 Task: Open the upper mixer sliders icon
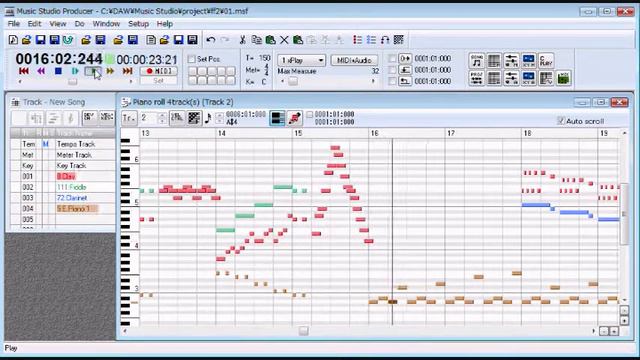pyautogui.click(x=511, y=61)
